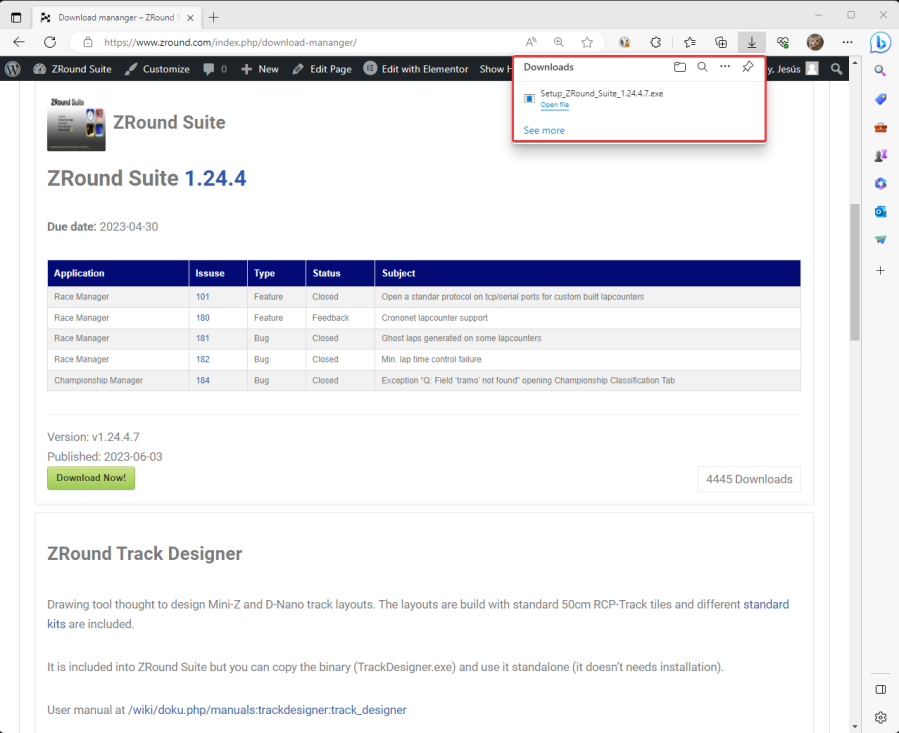
Task: Select the Download mananger tab
Action: 116,18
